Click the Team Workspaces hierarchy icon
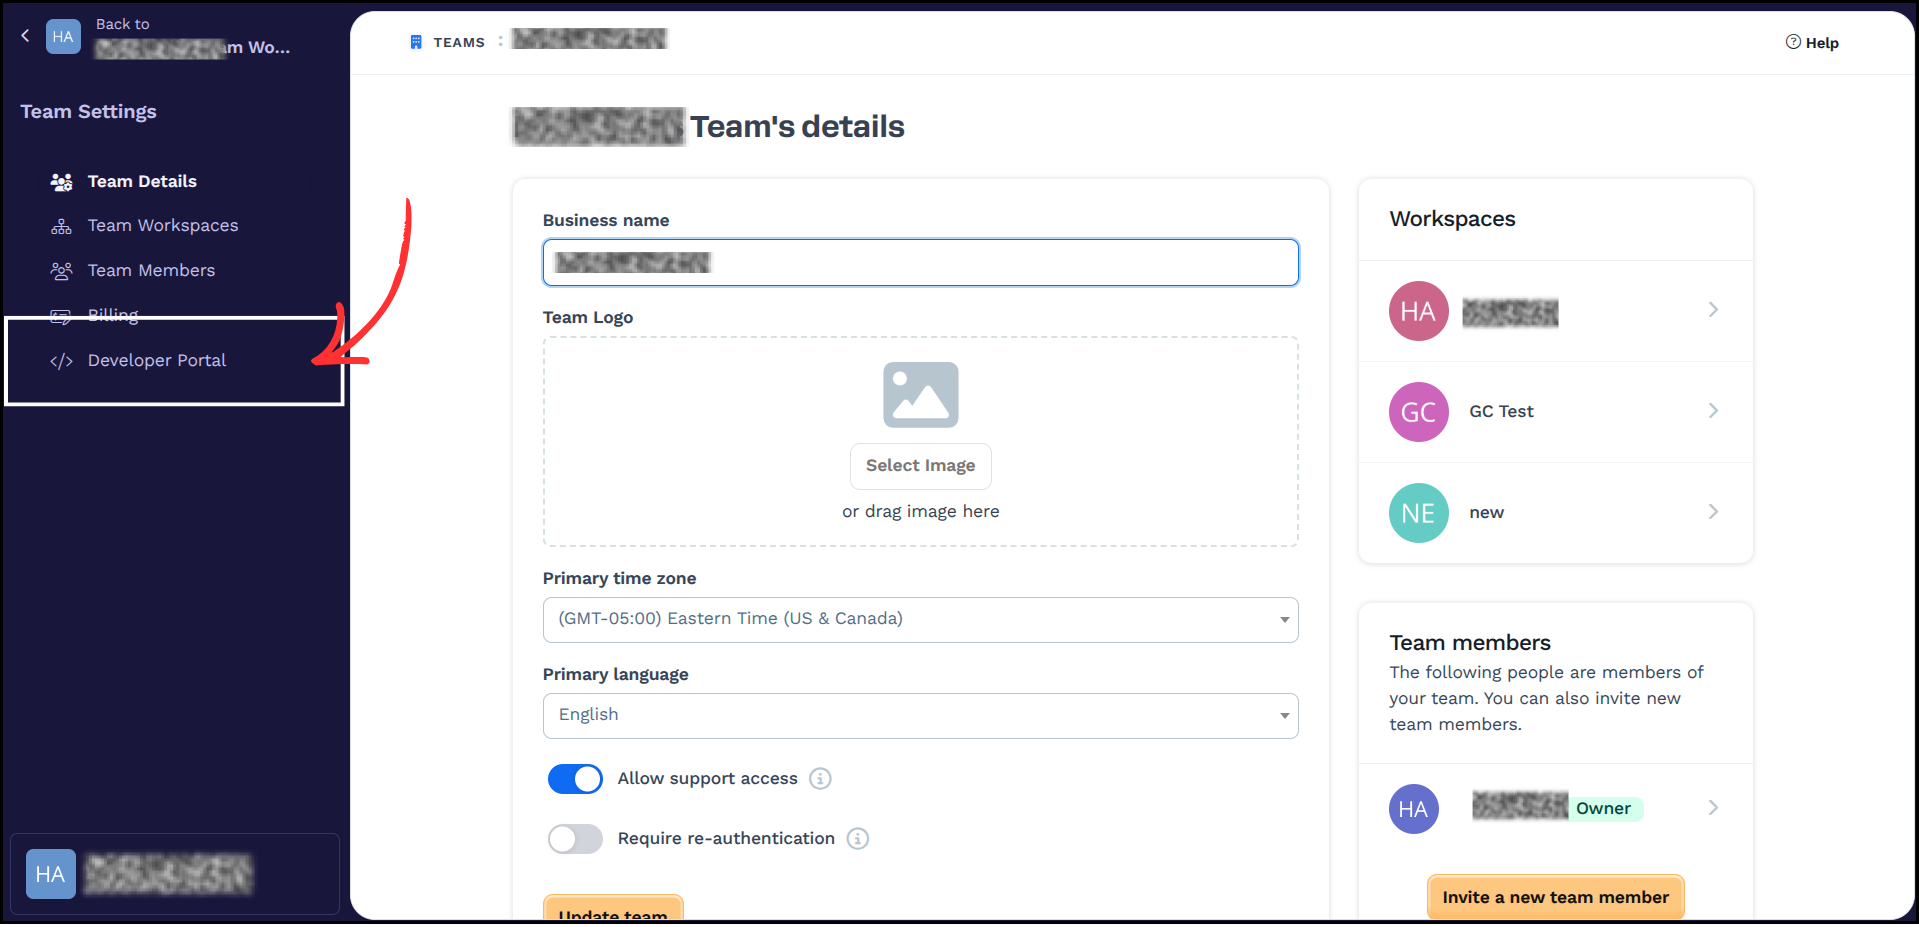Screen dimensions: 1919x927 (x=60, y=225)
